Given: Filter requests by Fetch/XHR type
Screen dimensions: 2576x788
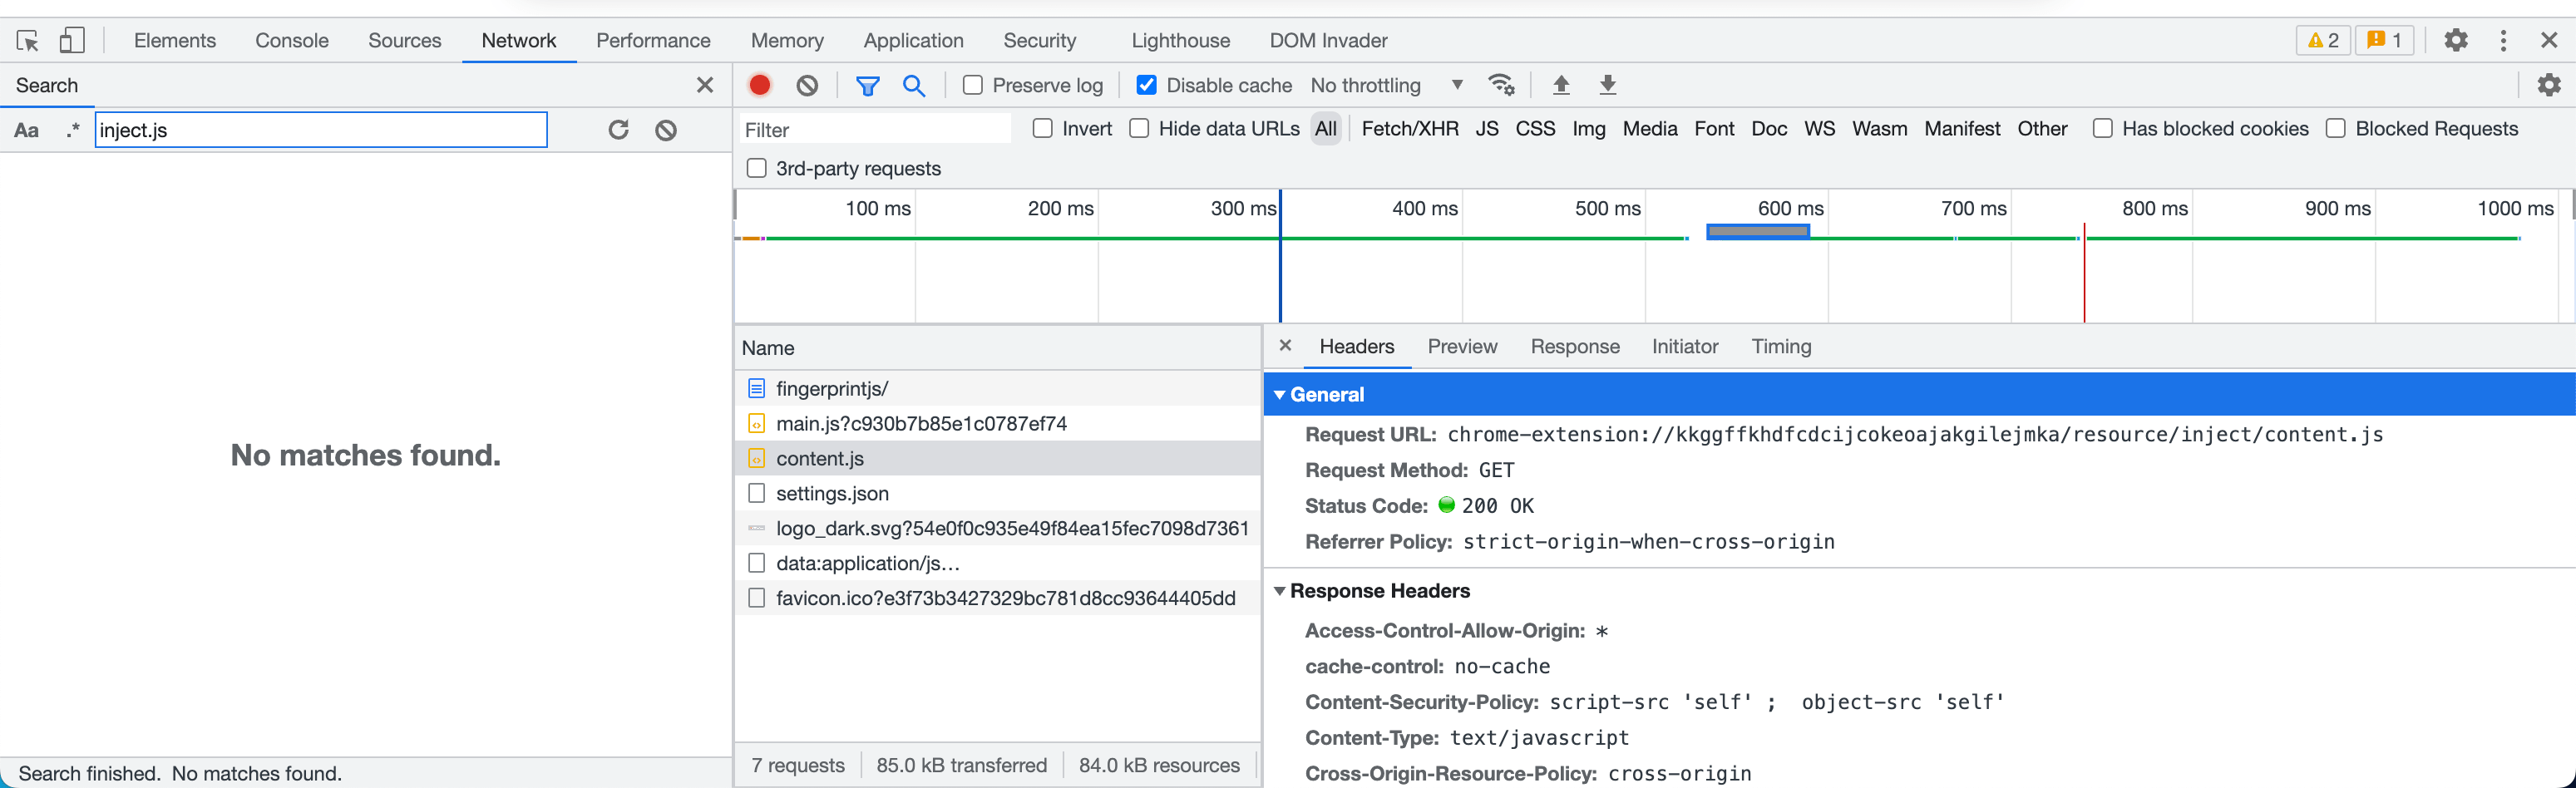Looking at the screenshot, I should 1409,129.
